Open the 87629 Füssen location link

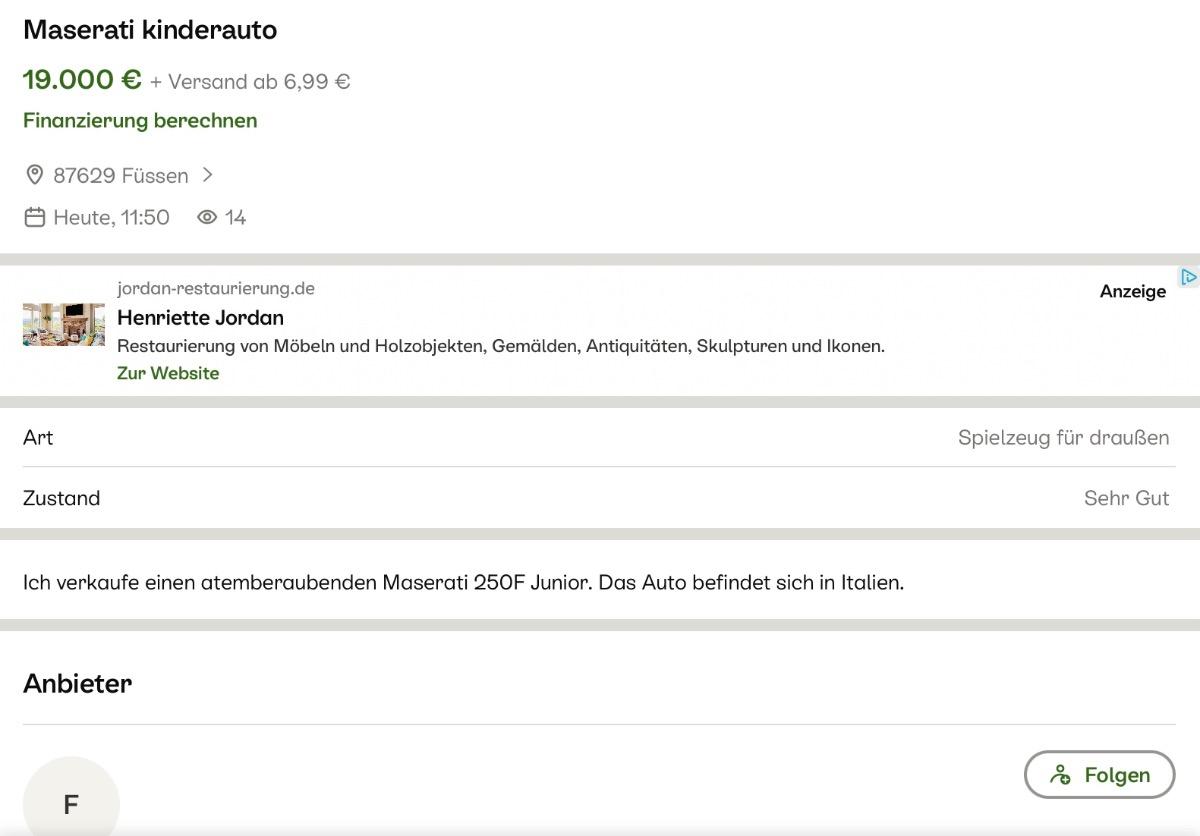tap(120, 176)
